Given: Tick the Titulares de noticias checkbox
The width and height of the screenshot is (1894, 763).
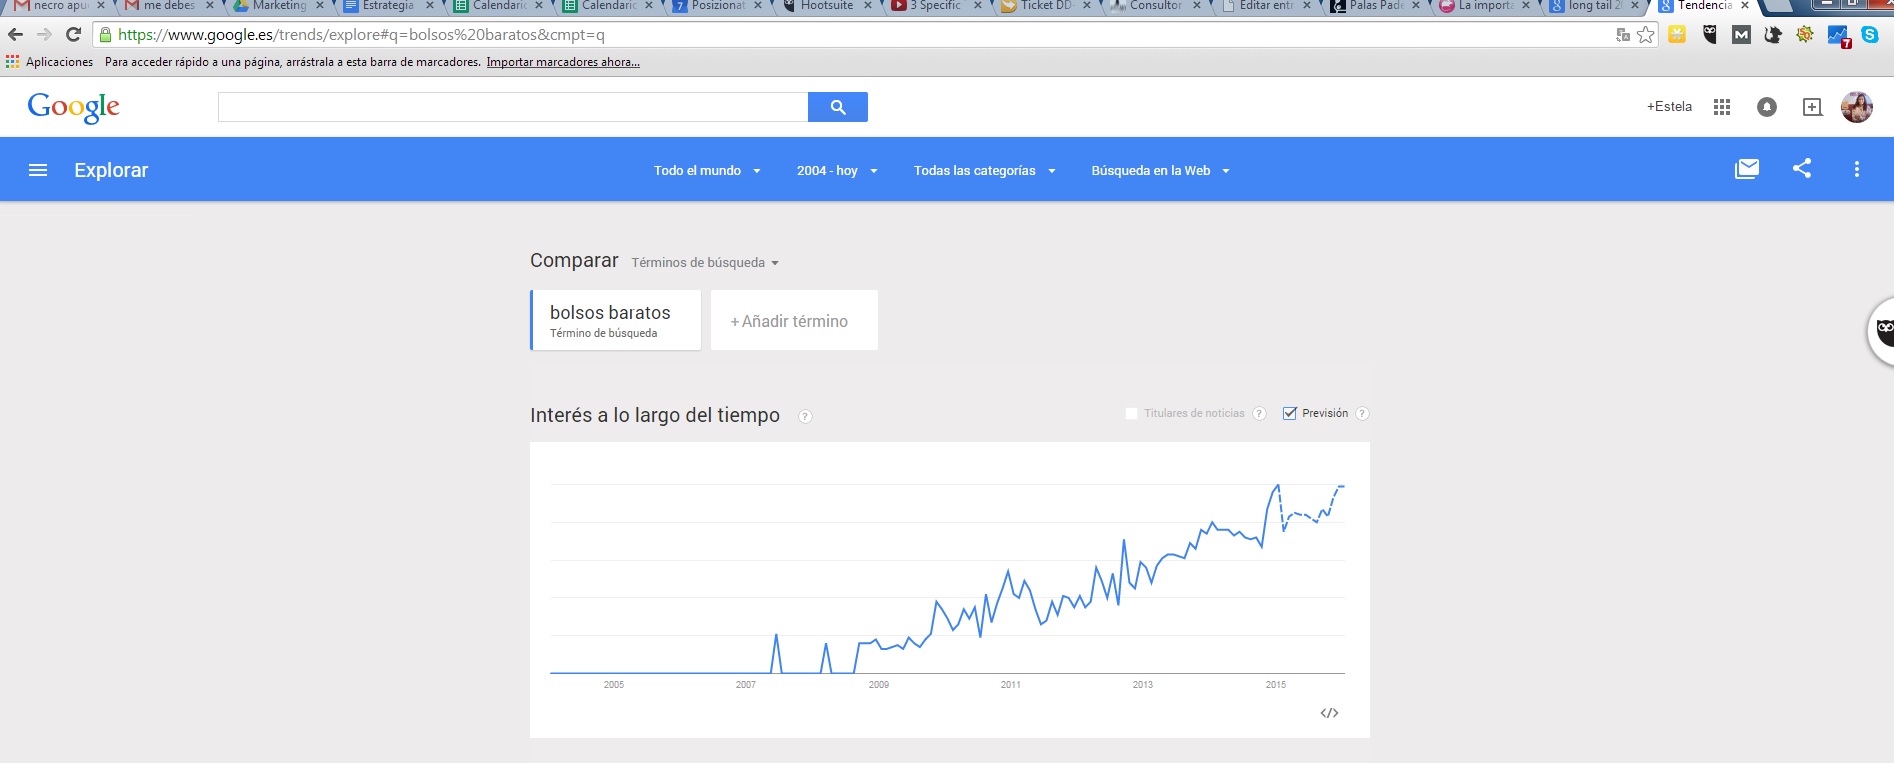Looking at the screenshot, I should pyautogui.click(x=1132, y=413).
